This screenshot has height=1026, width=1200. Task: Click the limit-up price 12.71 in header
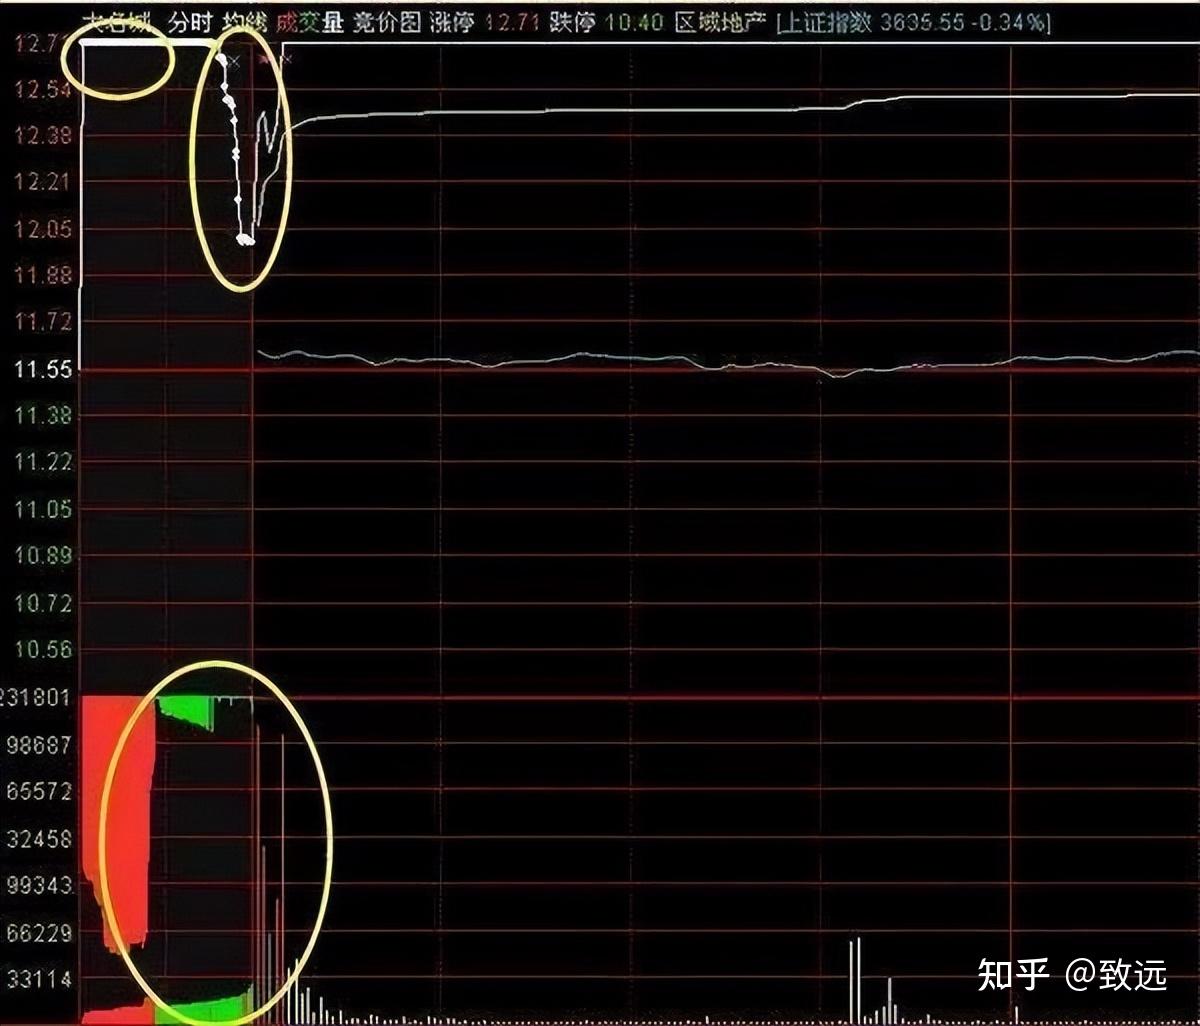512,22
